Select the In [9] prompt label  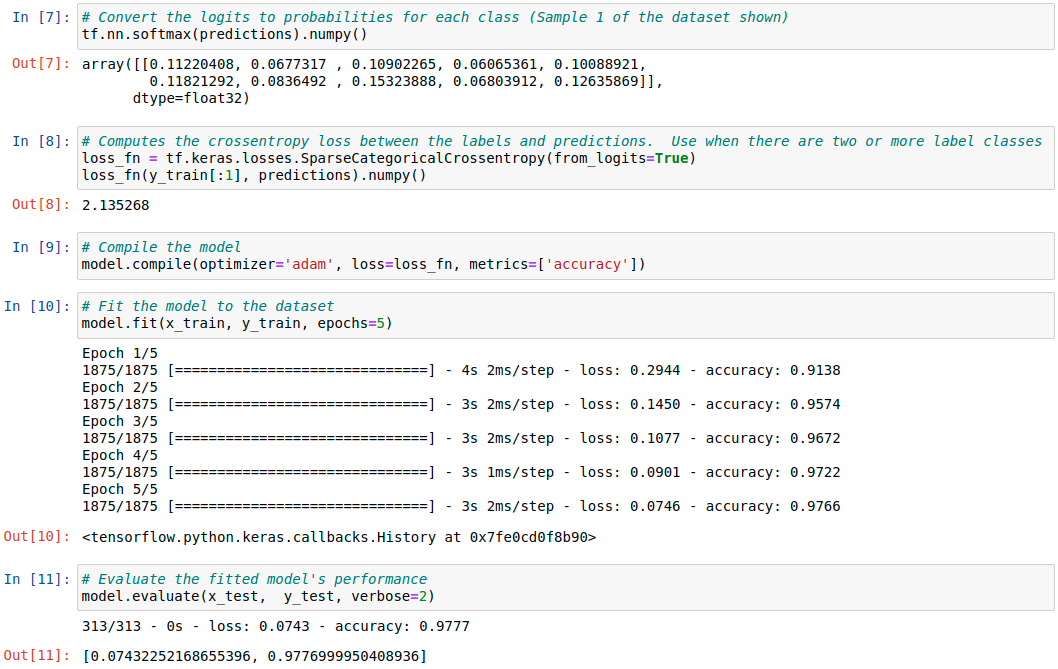40,247
